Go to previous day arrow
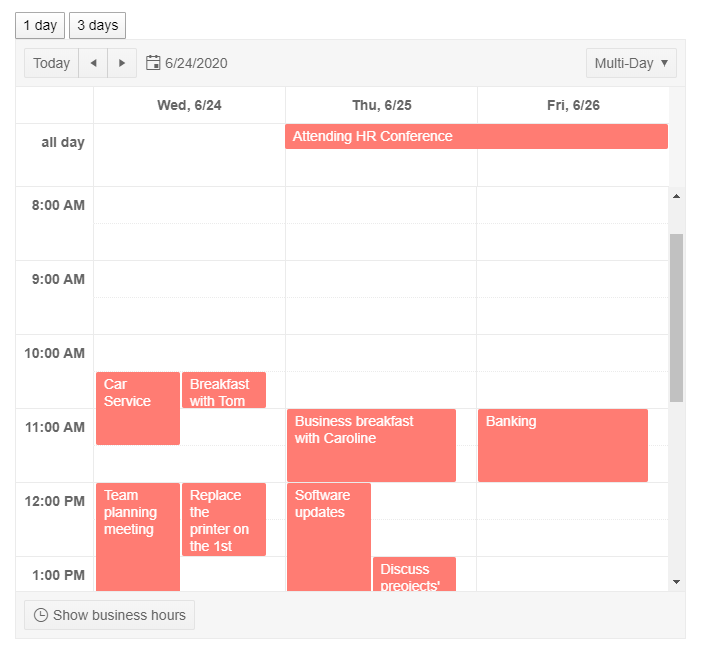Screen dimensions: 707x667 [x=93, y=63]
